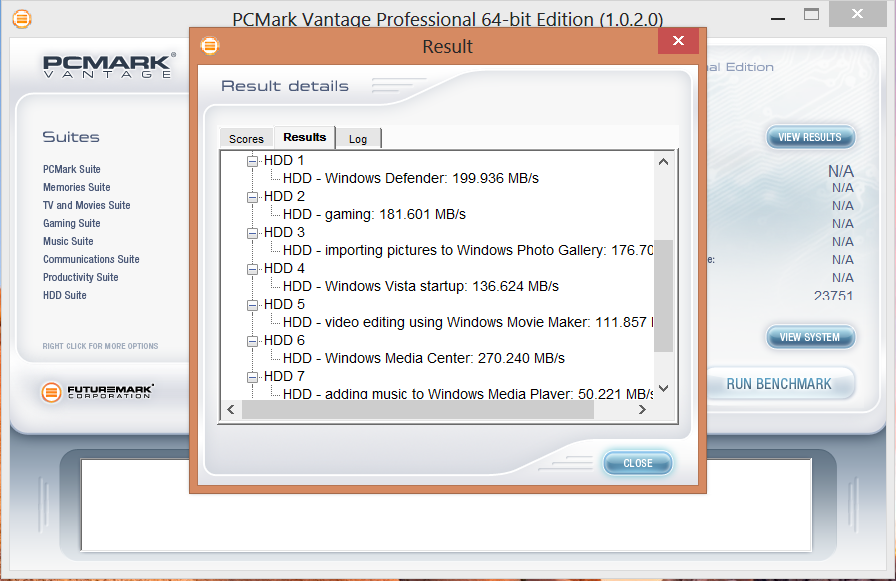Click horizontal scrollbar right arrow
Viewport: 896px width, 581px height.
[x=642, y=409]
